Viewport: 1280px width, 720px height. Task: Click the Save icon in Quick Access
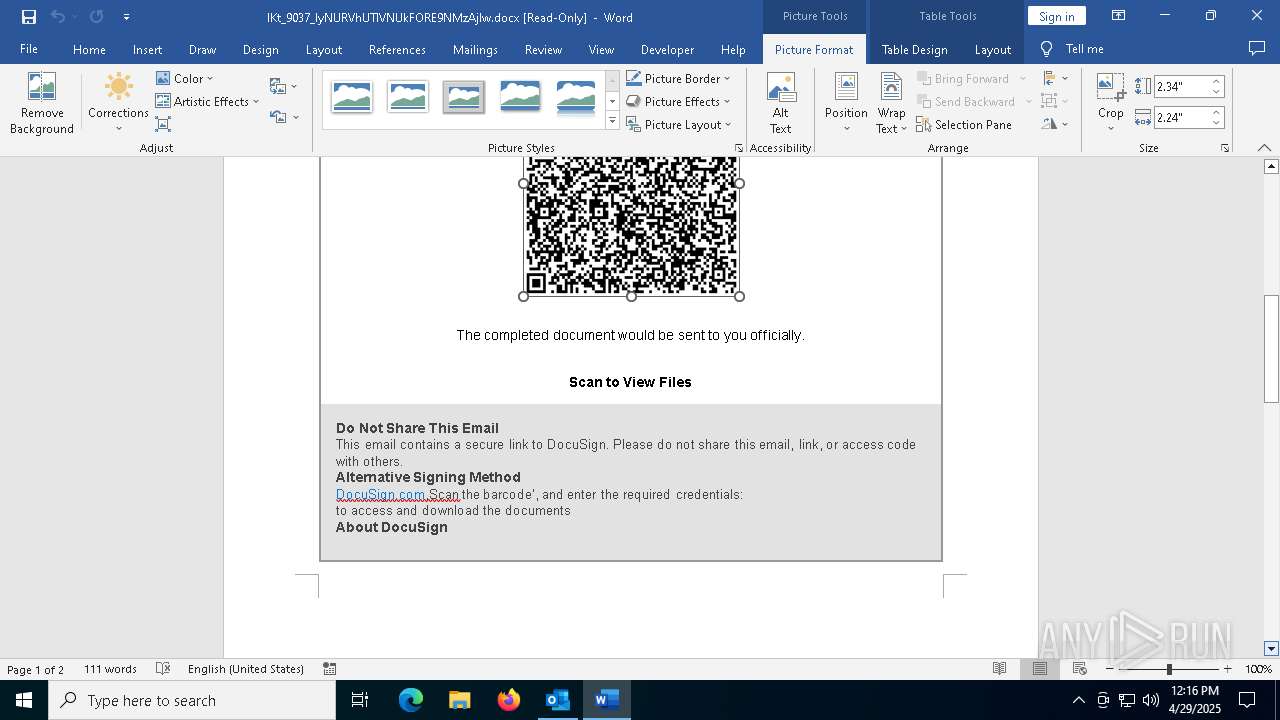tap(28, 16)
